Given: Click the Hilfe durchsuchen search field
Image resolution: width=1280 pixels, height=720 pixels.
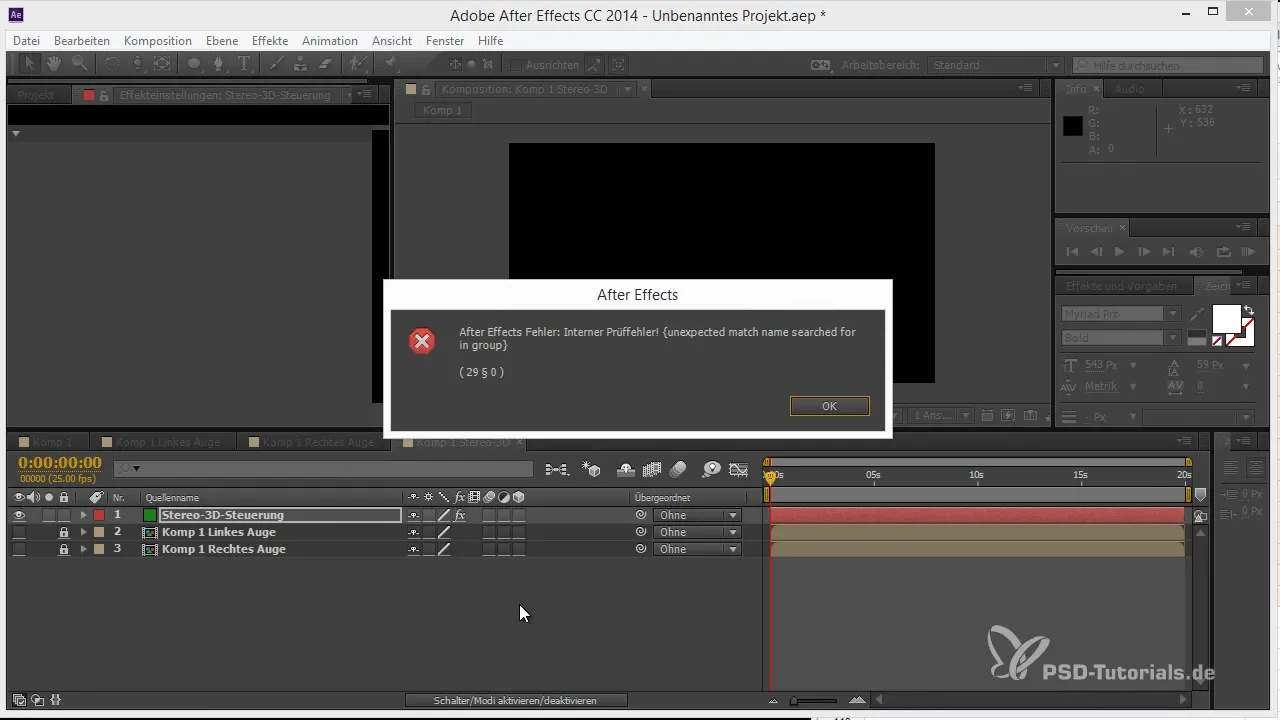Looking at the screenshot, I should 1167,65.
